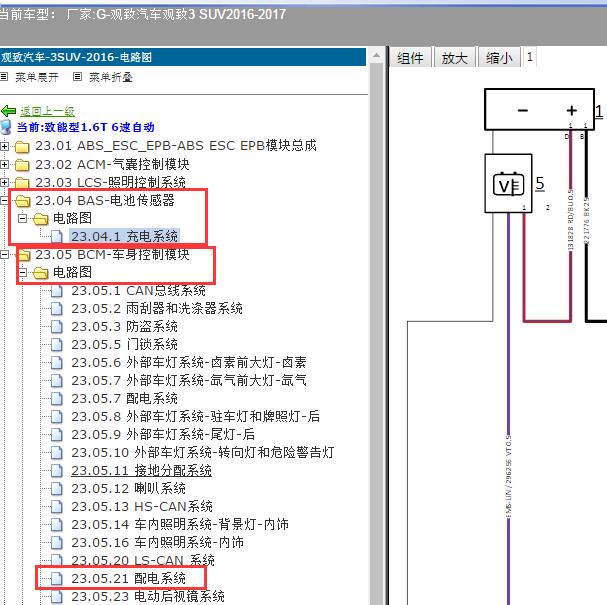The width and height of the screenshot is (607, 605).
Task: Select page tab 1
Action: tap(530, 57)
